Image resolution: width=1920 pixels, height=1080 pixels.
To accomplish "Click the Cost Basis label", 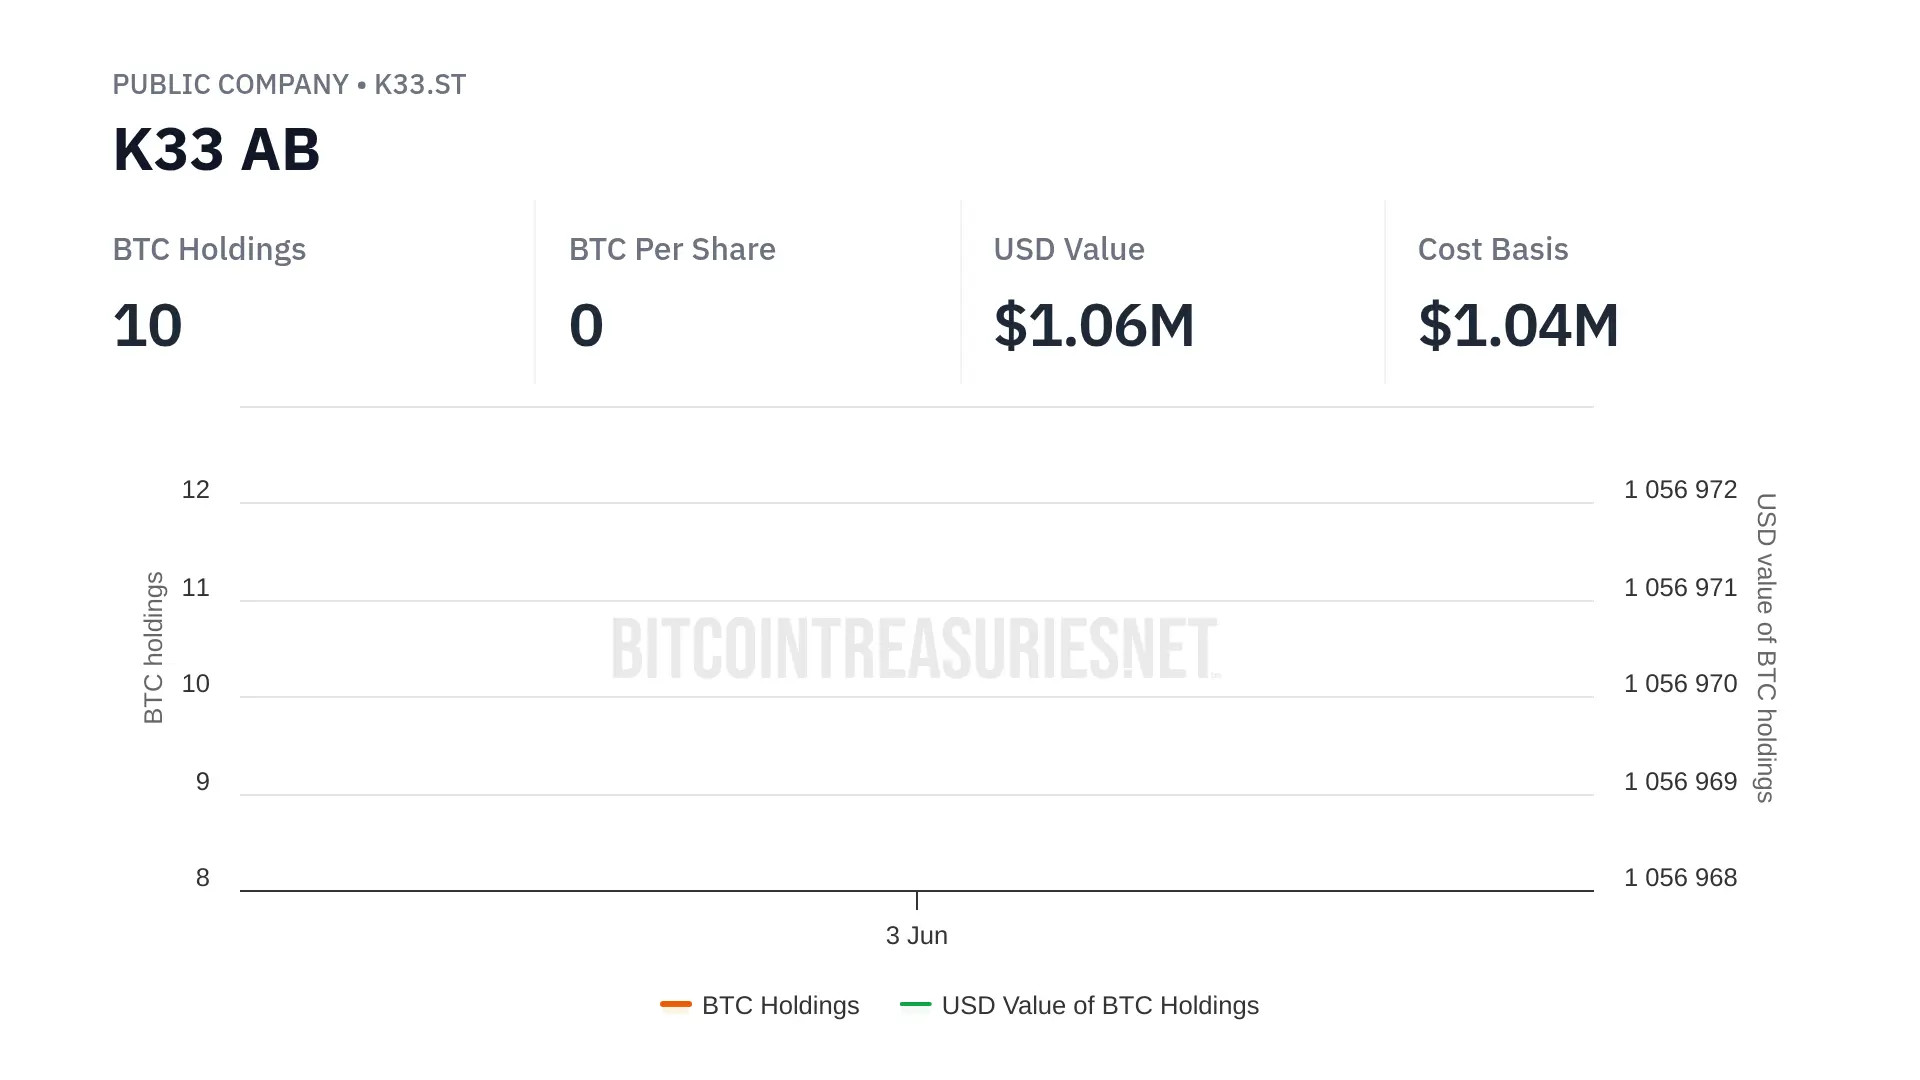I will point(1493,249).
